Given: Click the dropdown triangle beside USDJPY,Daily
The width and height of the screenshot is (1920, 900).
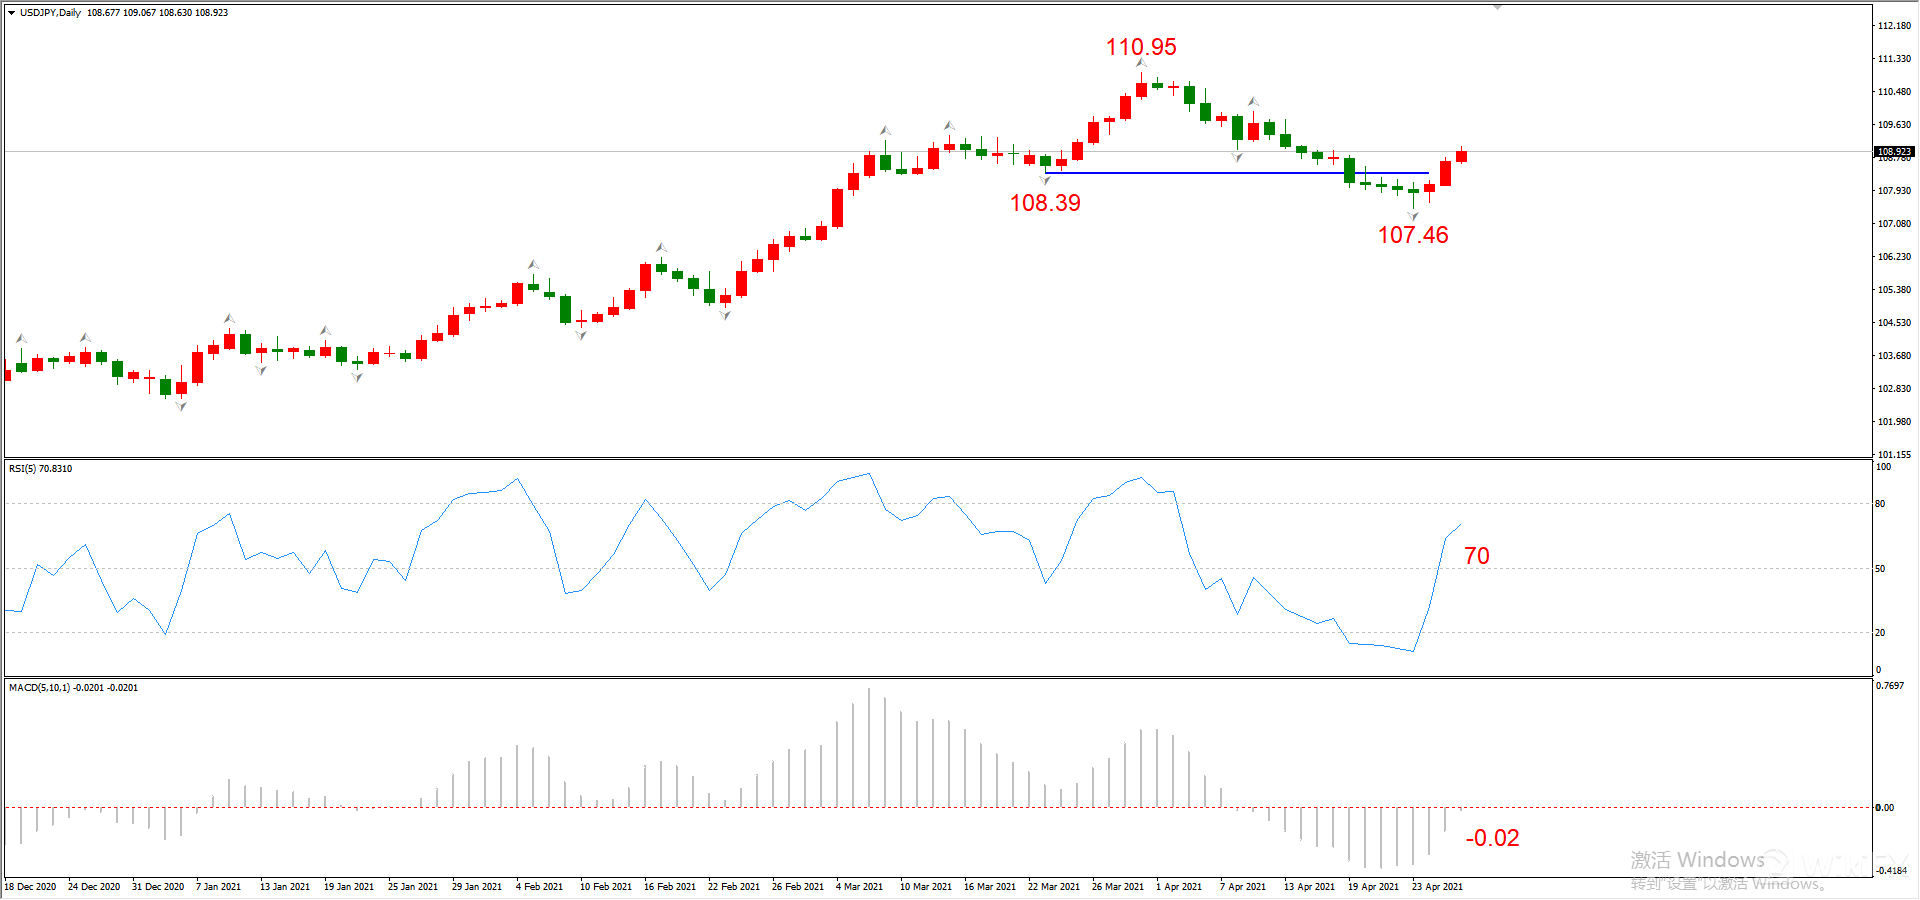Looking at the screenshot, I should [x=12, y=13].
